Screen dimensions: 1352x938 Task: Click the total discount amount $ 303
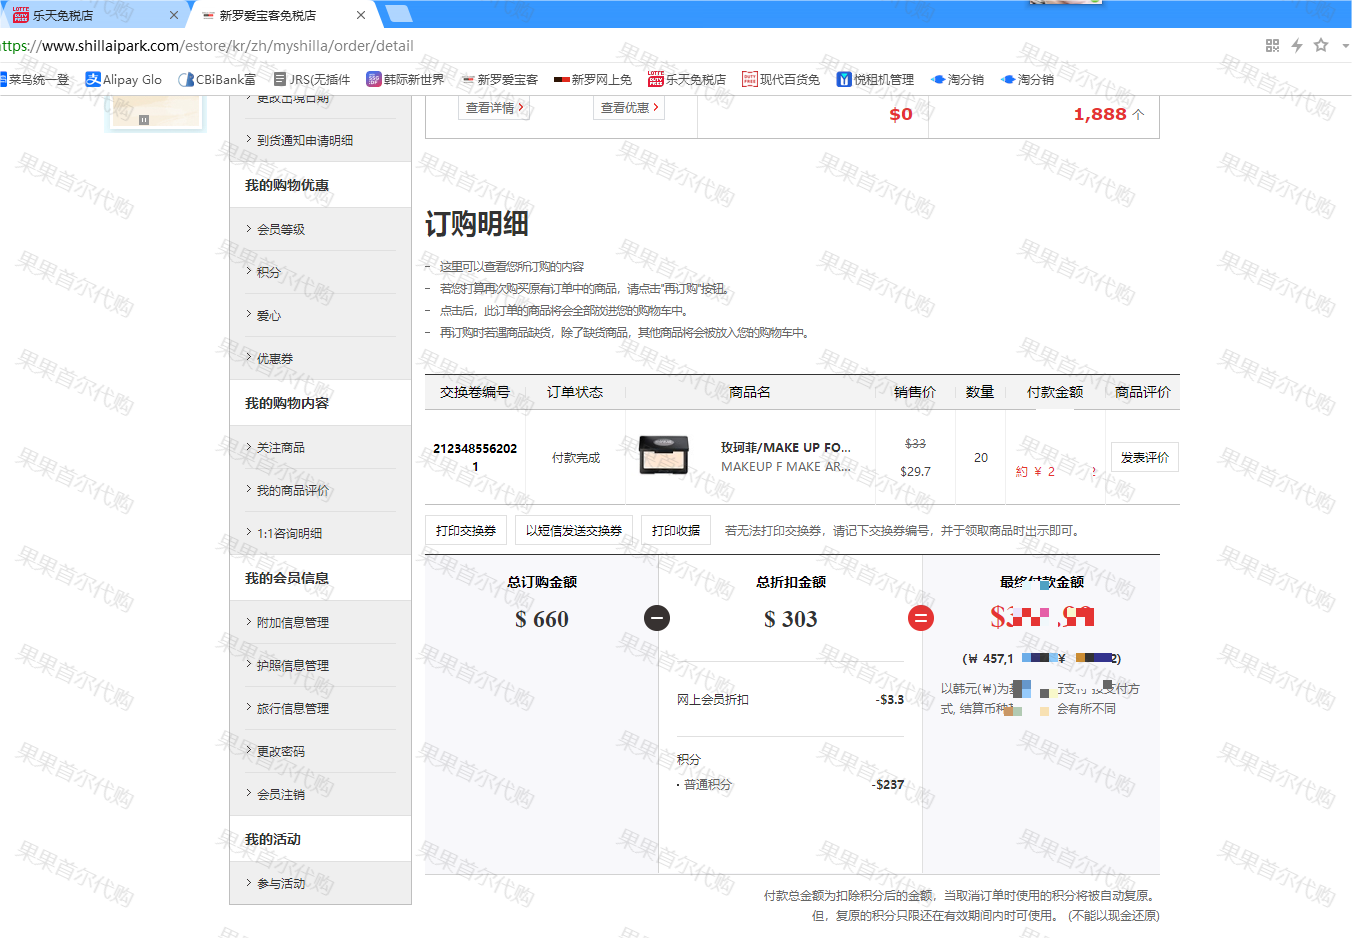[x=791, y=619]
